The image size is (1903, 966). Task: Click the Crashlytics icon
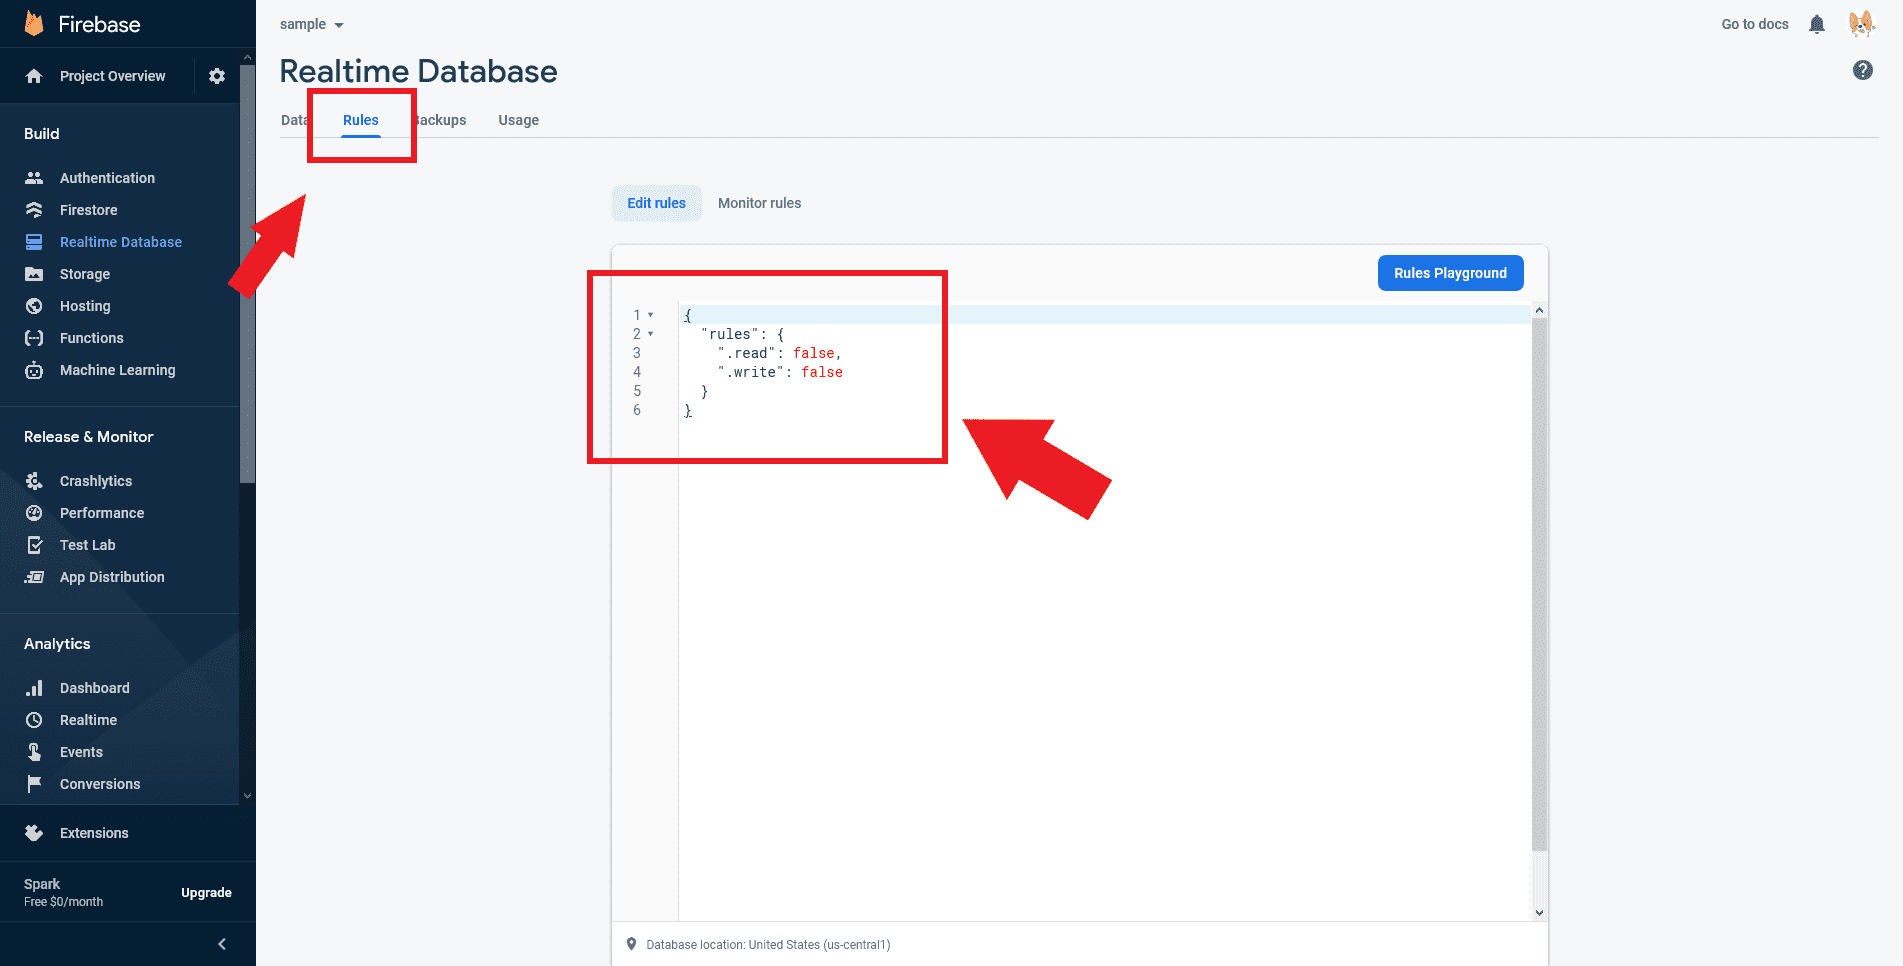coord(34,481)
